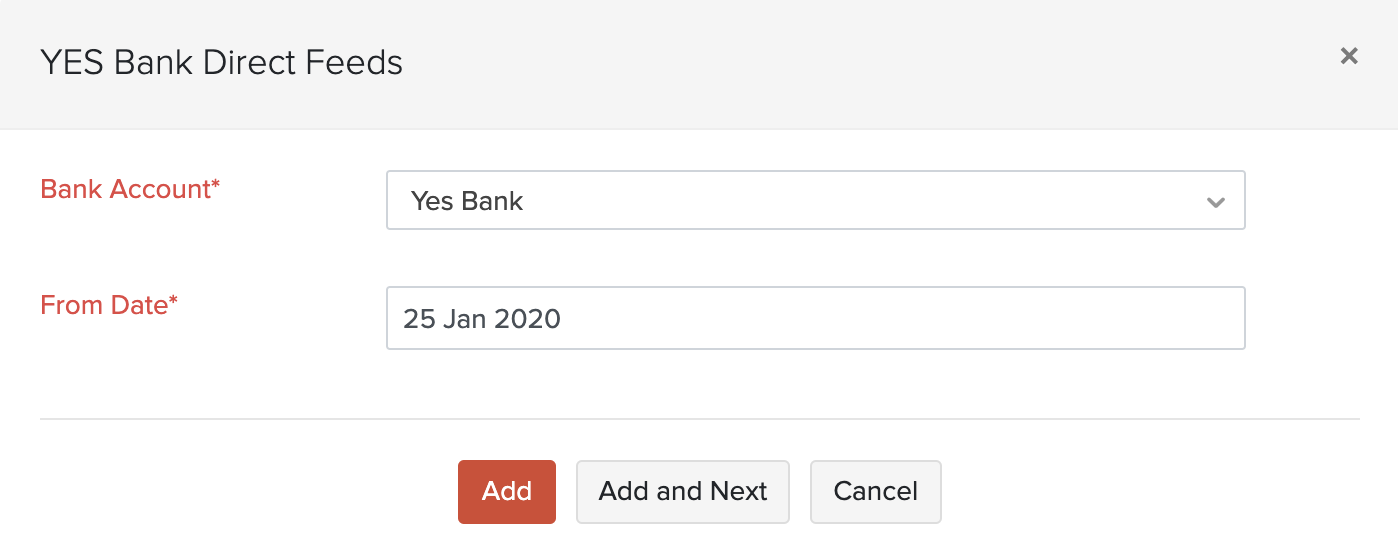Click the grey dialog header bar
The width and height of the screenshot is (1398, 560).
tap(800, 63)
